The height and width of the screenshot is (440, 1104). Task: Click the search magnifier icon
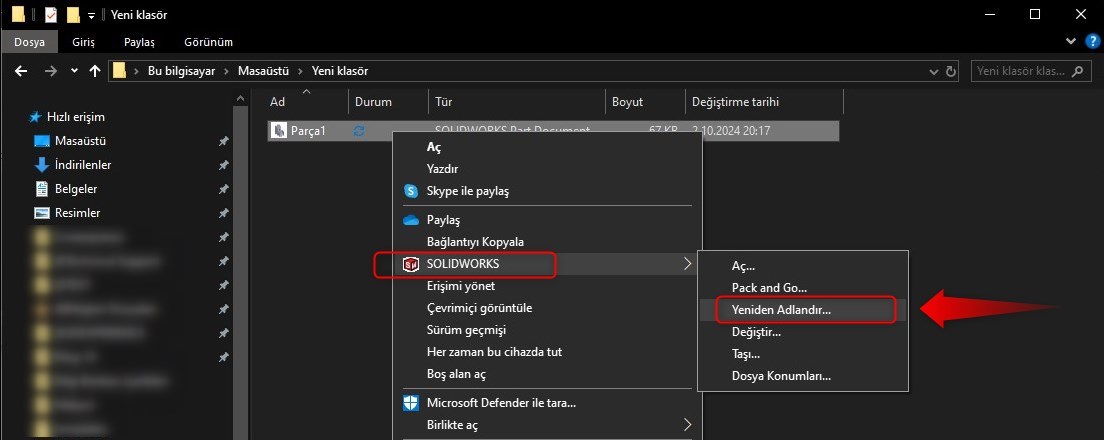tap(1077, 71)
